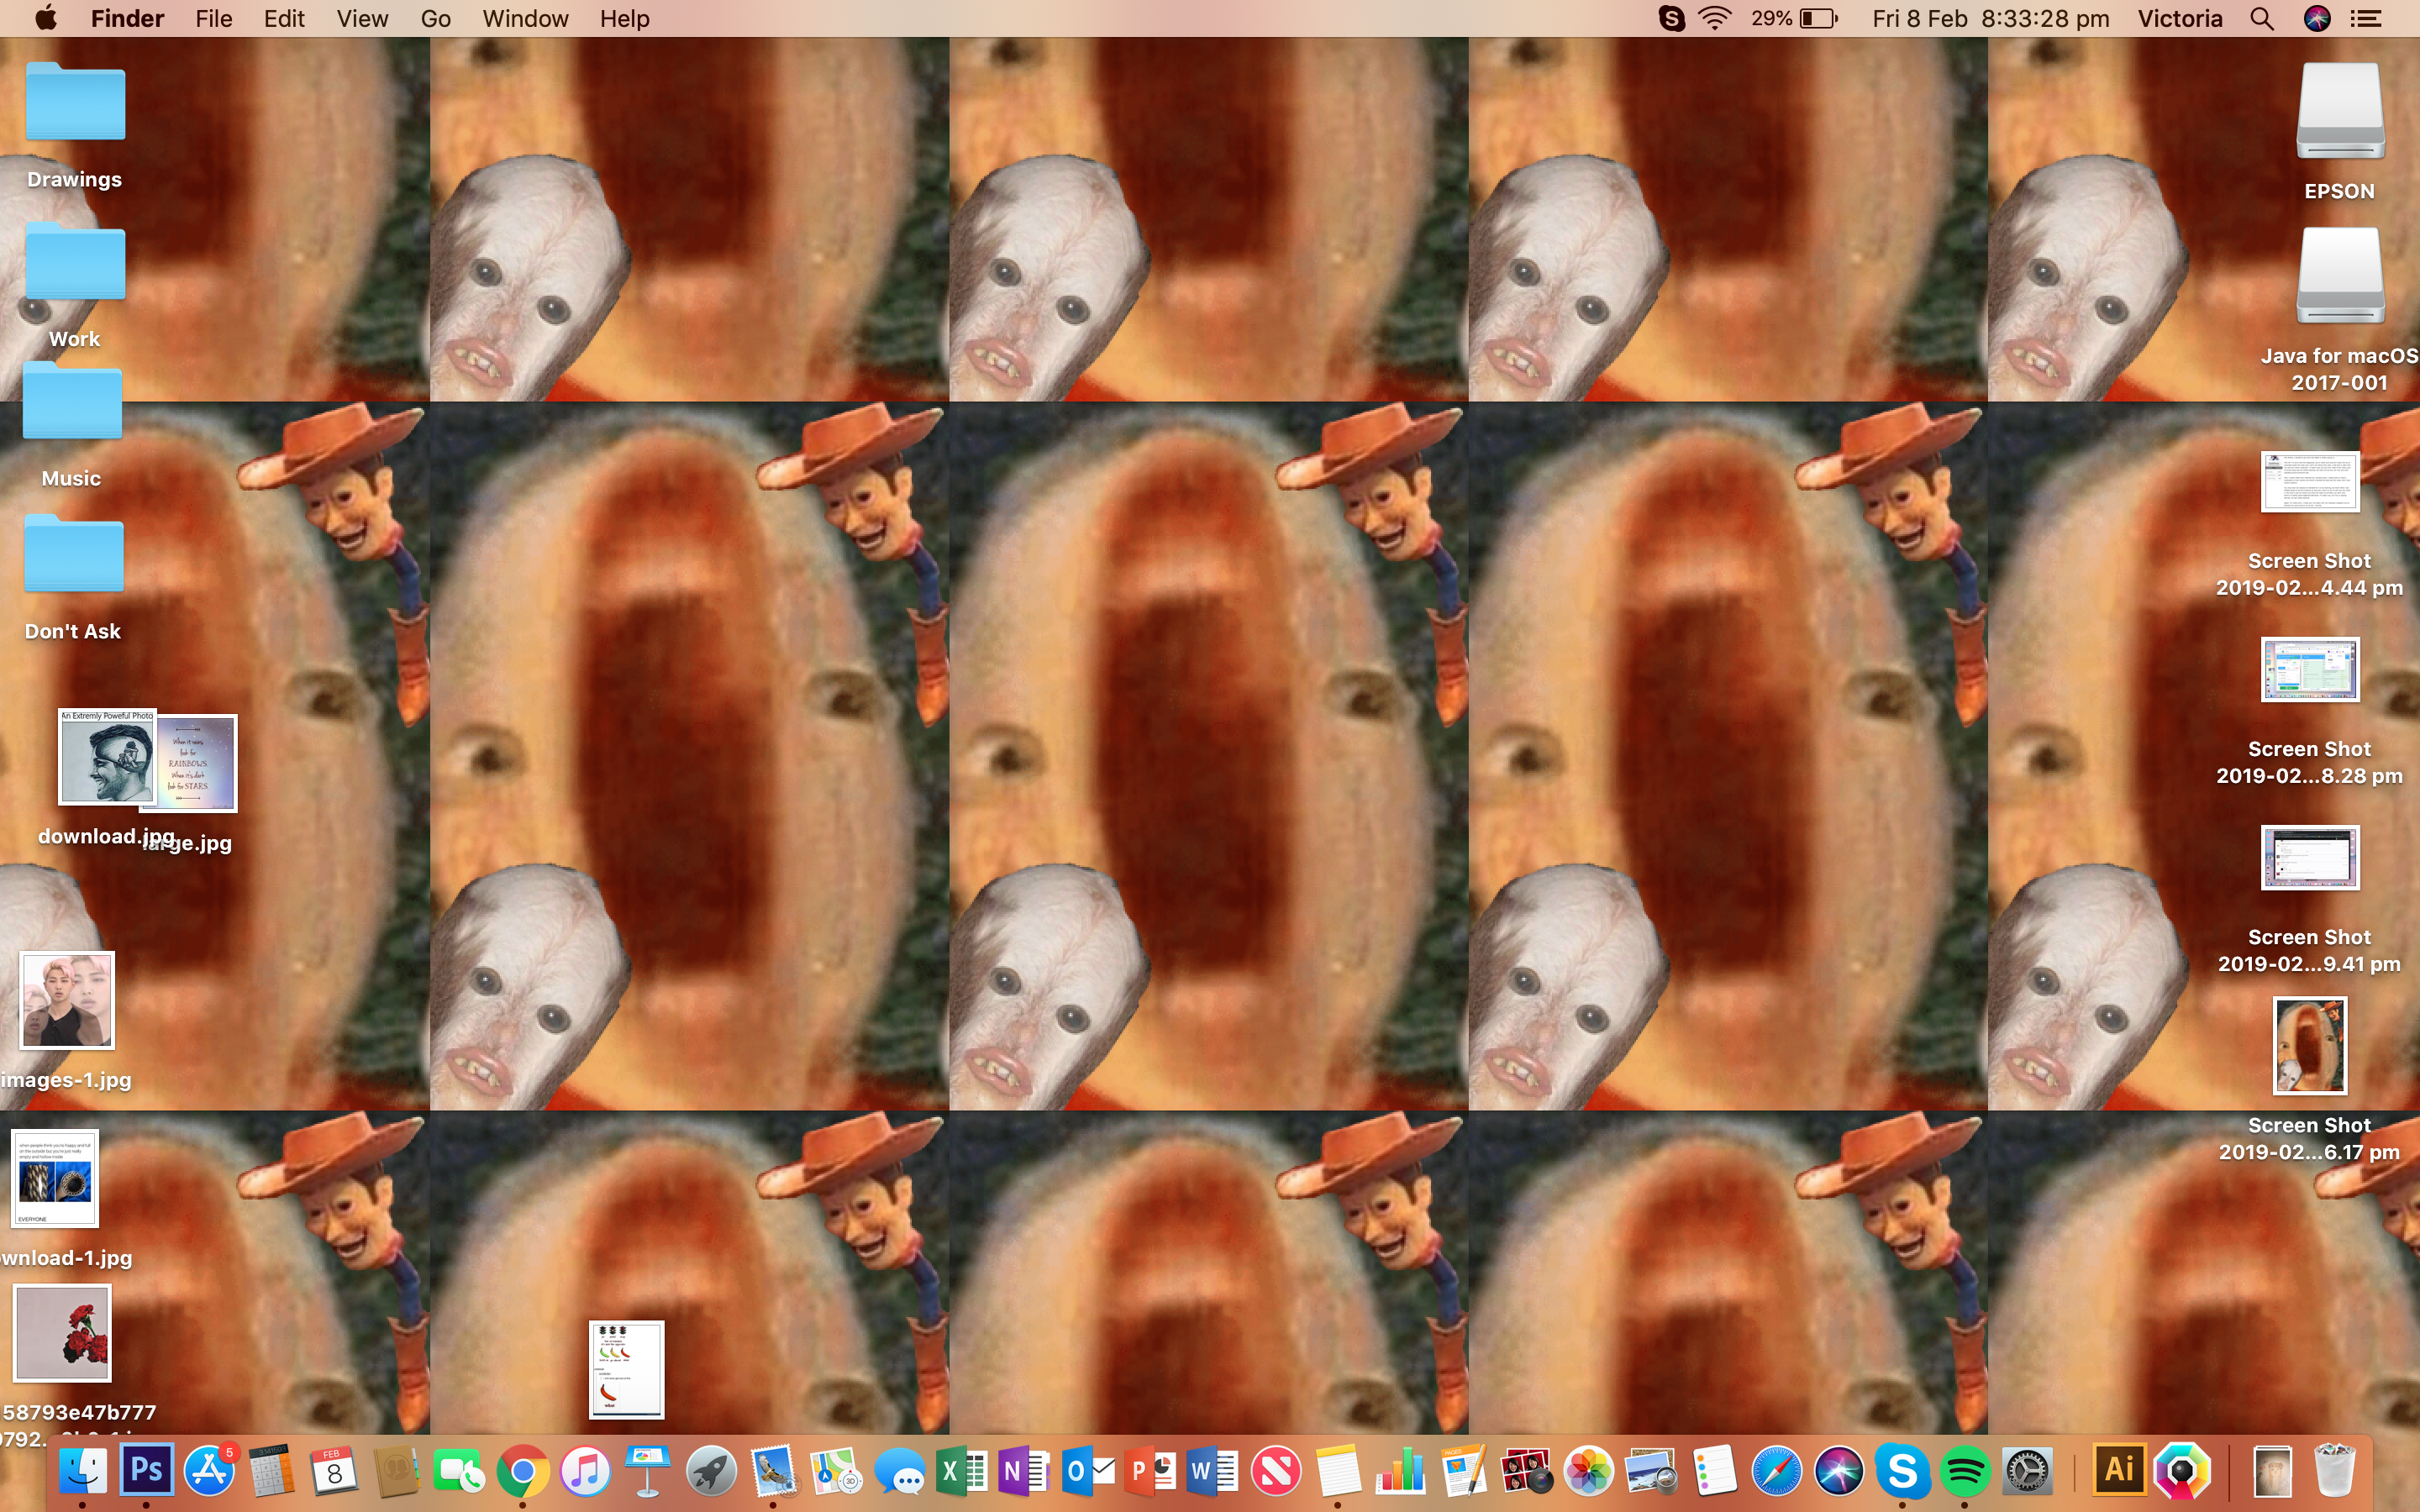Launch FaceTime from the Dock

coord(459,1470)
